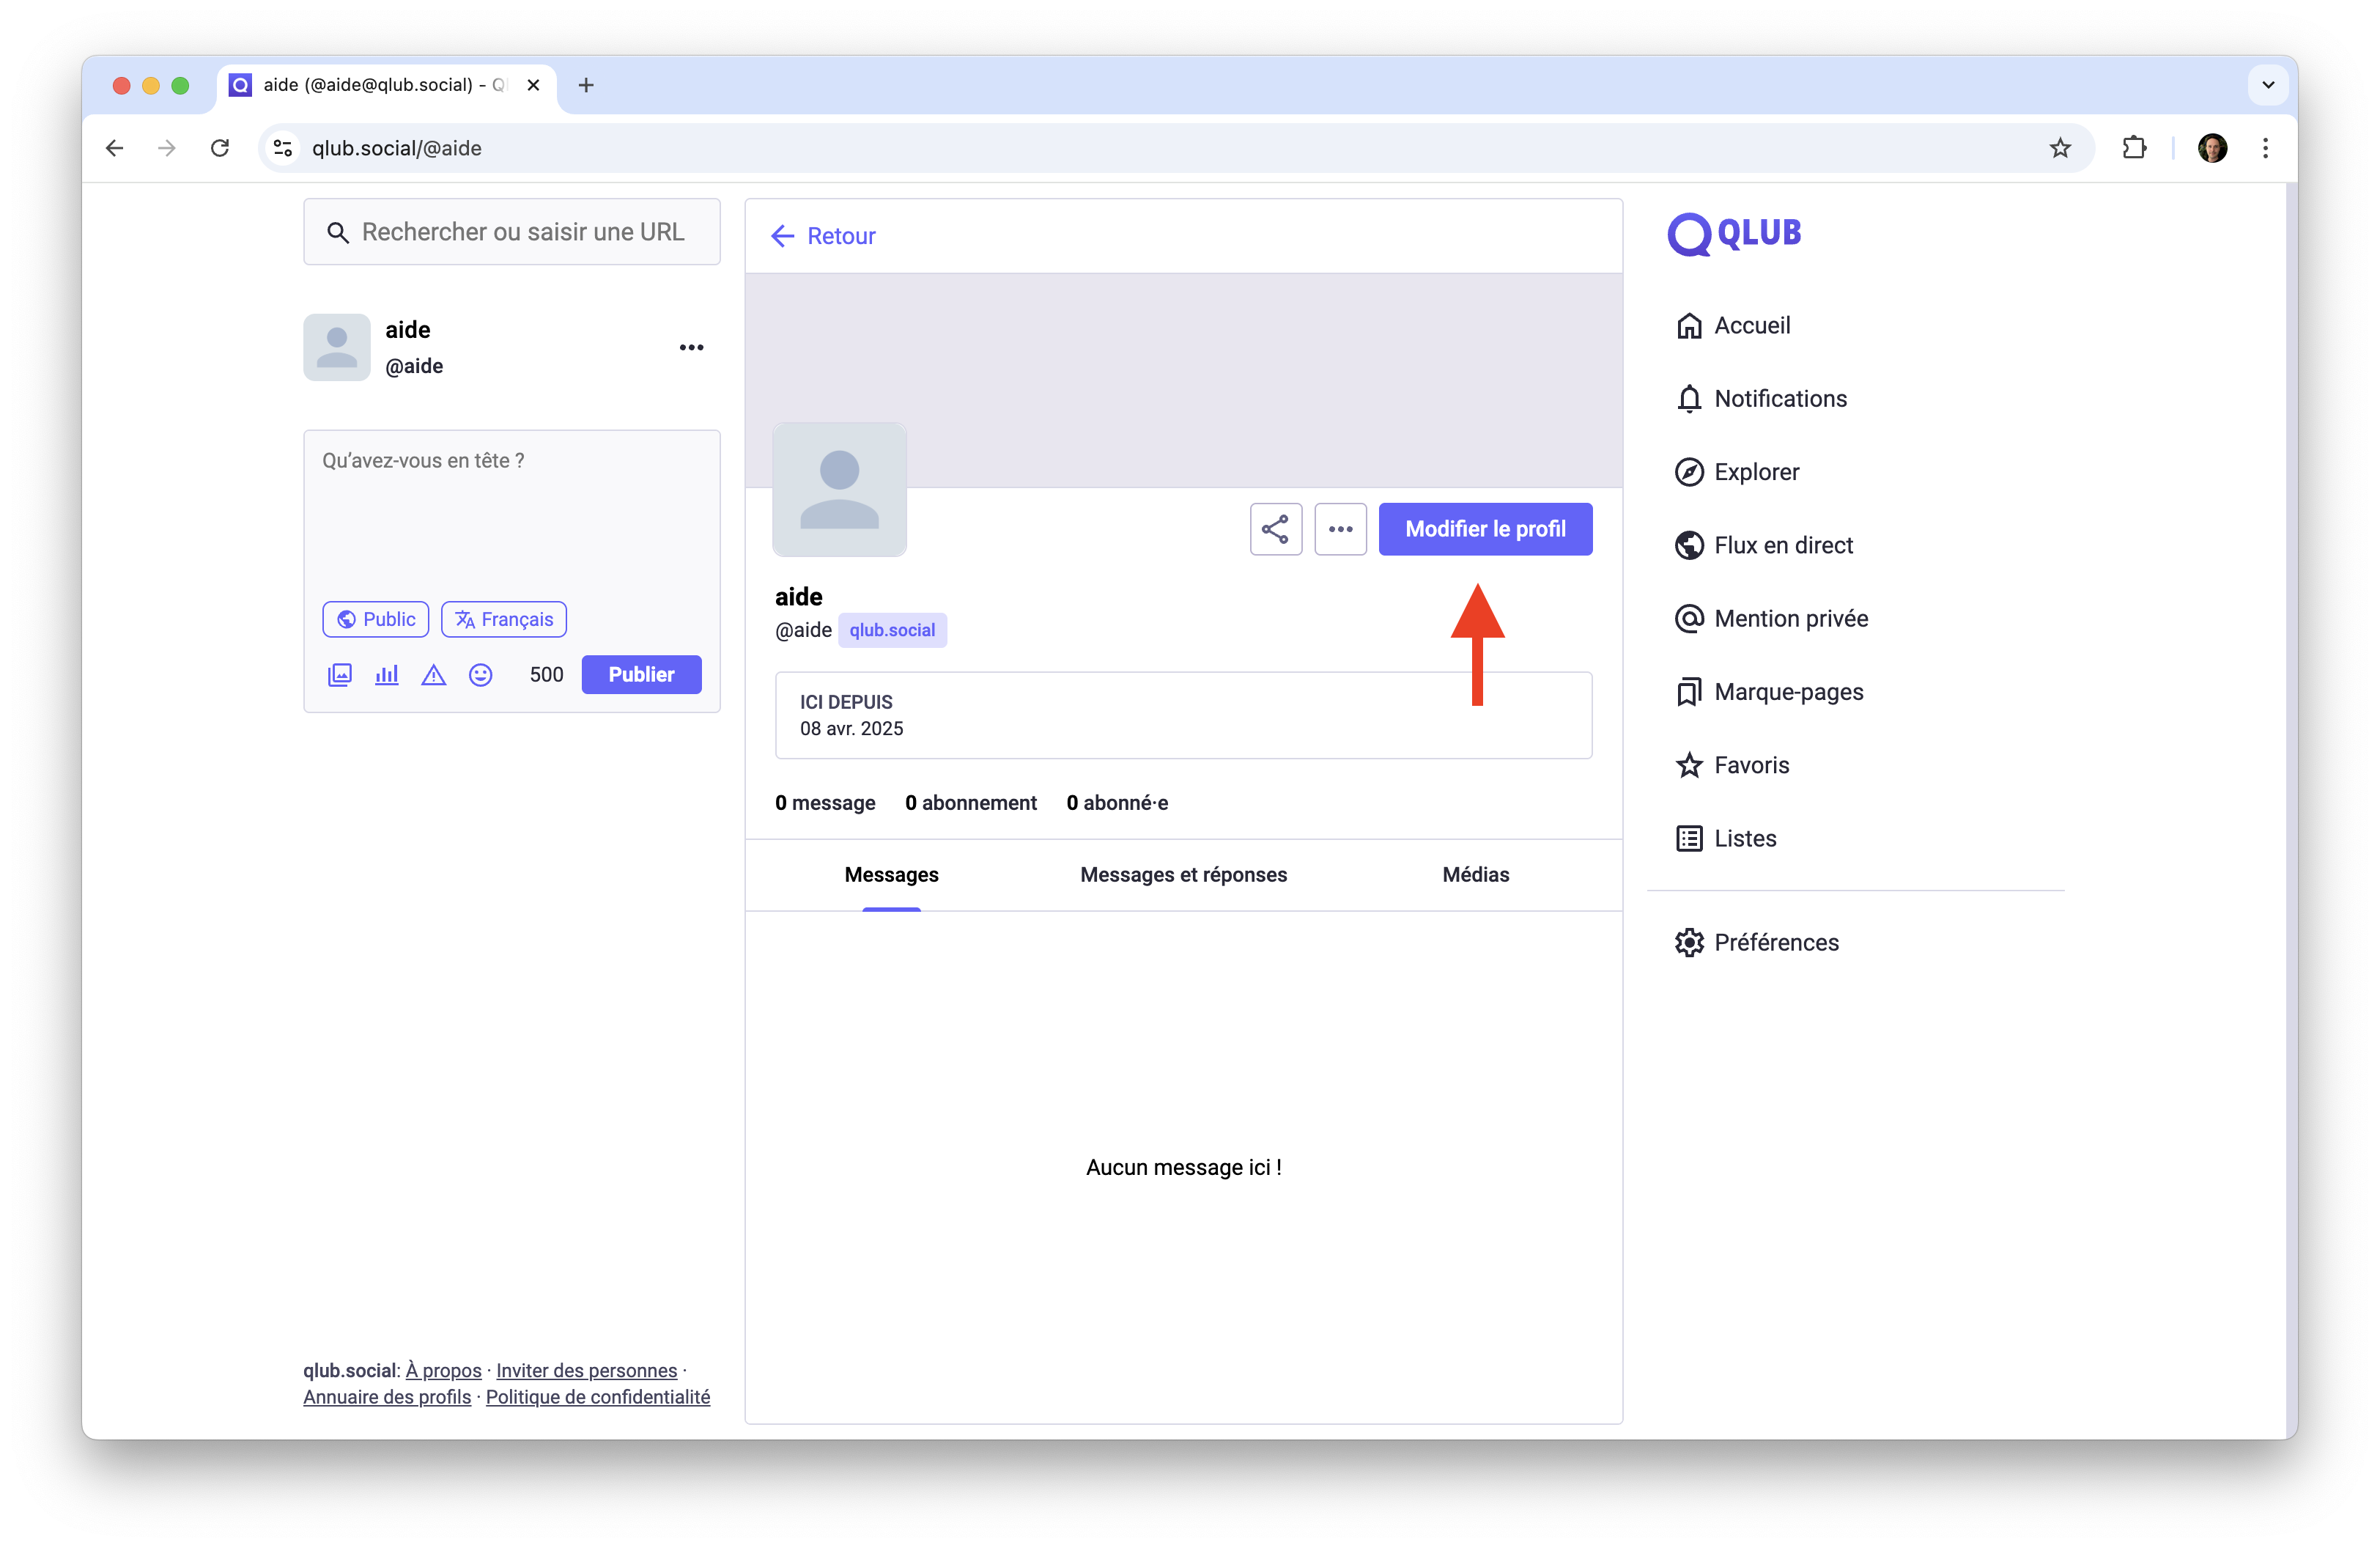Open the 0 abonnement list

(970, 803)
